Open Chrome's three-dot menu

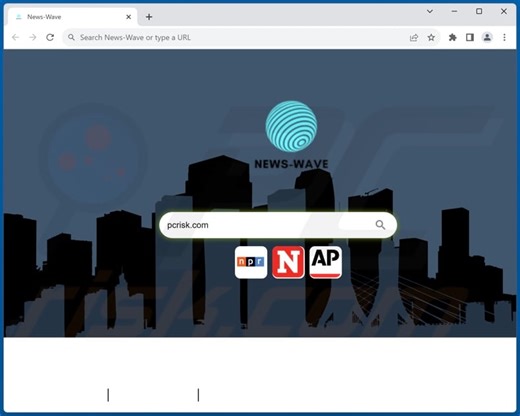(x=504, y=38)
